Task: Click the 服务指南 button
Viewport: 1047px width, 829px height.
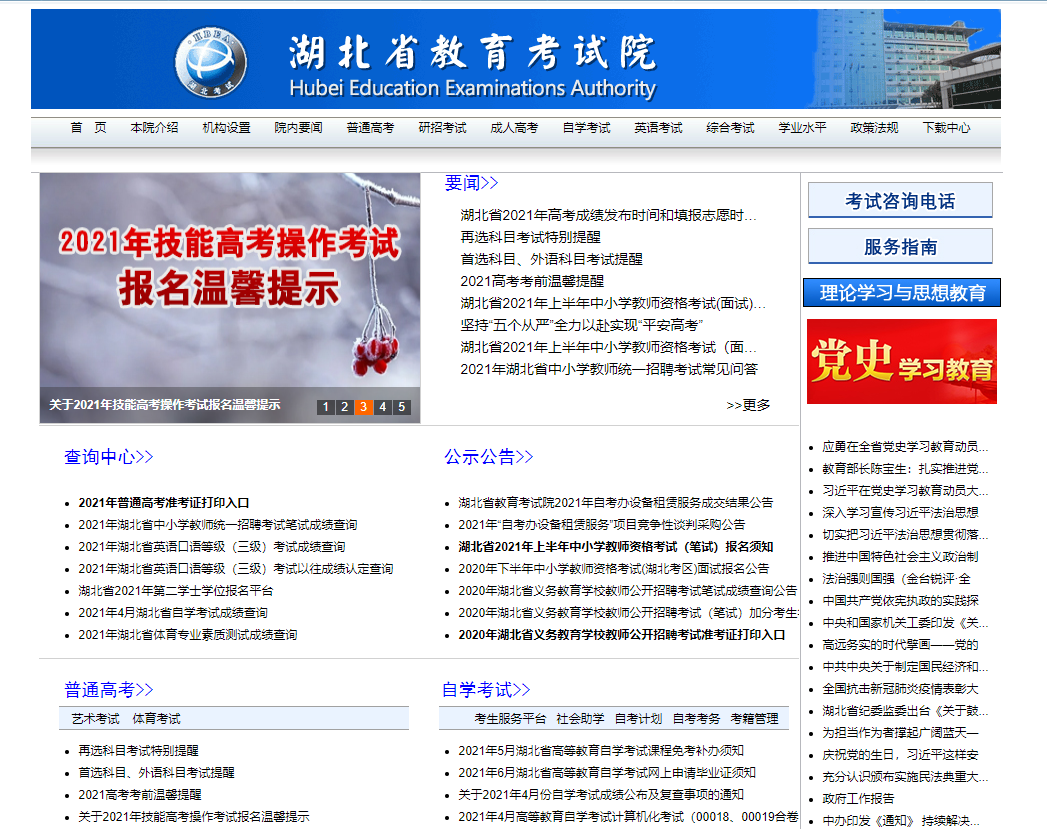Action: [x=900, y=247]
